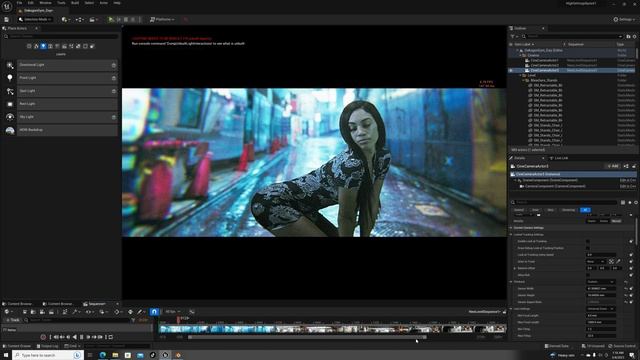Click the Sequencer add Track button
This screenshot has height=360, width=640.
pyautogui.click(x=12, y=320)
